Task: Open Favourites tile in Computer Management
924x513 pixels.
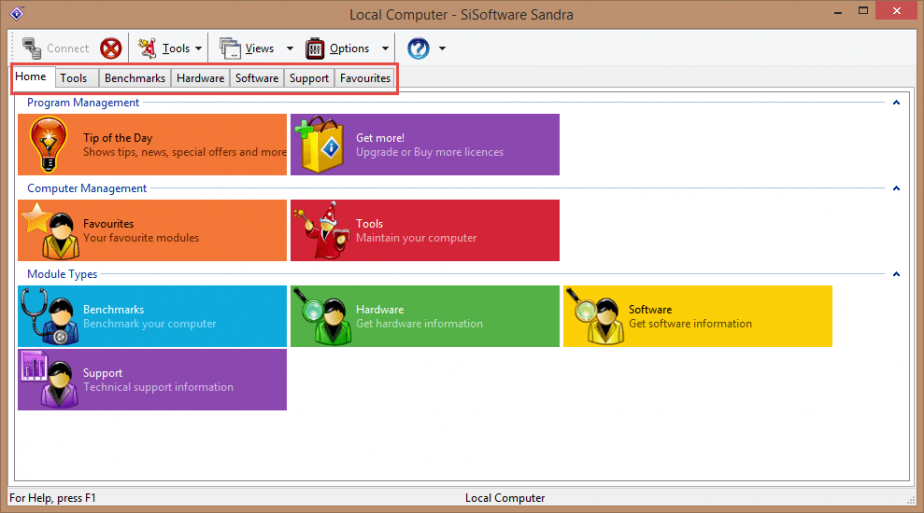Action: point(152,230)
